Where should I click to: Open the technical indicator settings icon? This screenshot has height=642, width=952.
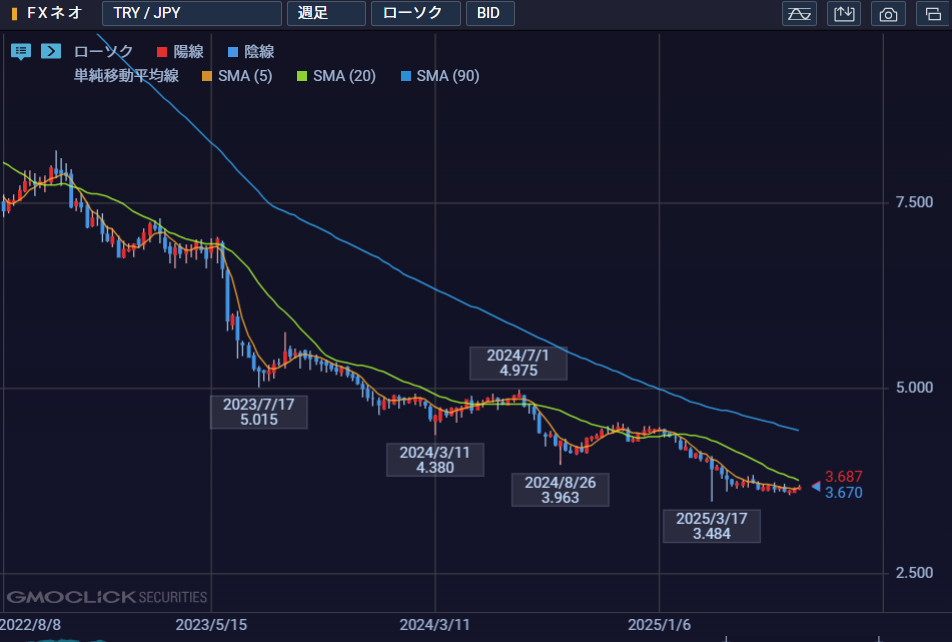(799, 13)
